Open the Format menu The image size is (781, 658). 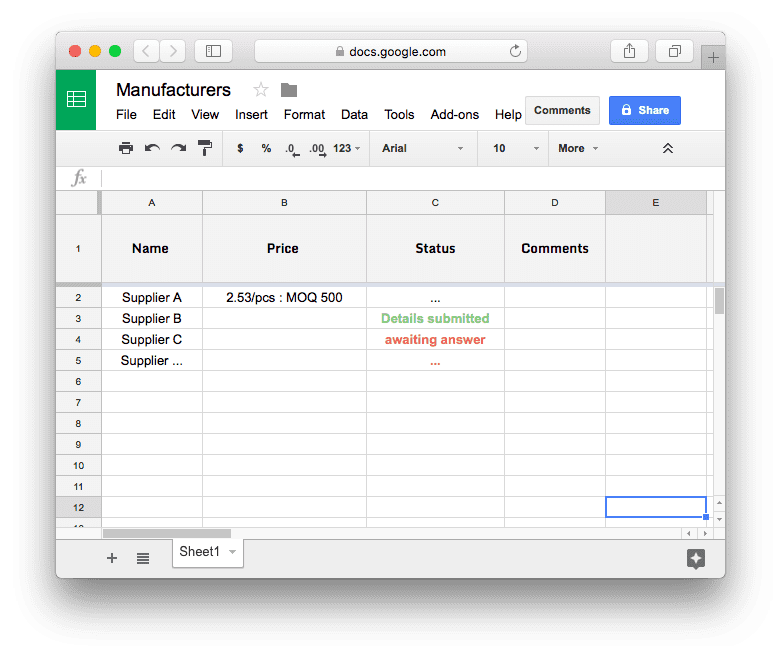[x=304, y=115]
